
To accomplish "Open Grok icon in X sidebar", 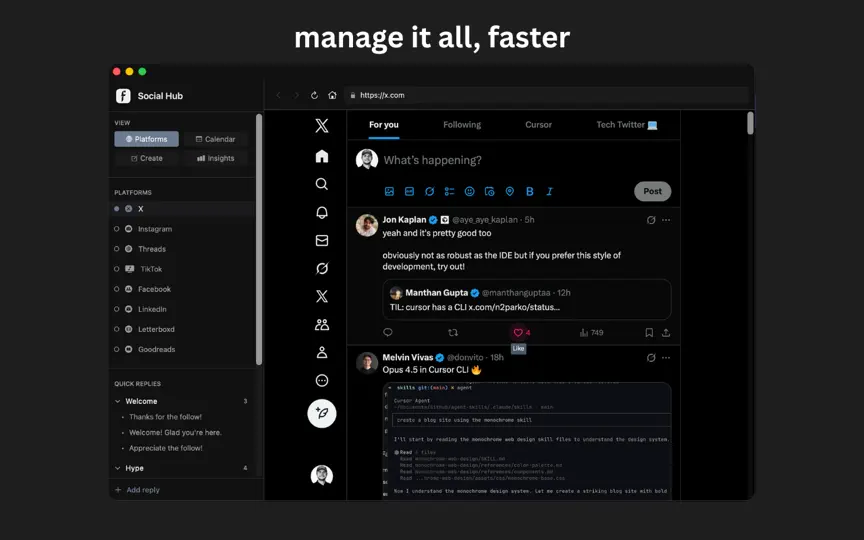I will 322,268.
